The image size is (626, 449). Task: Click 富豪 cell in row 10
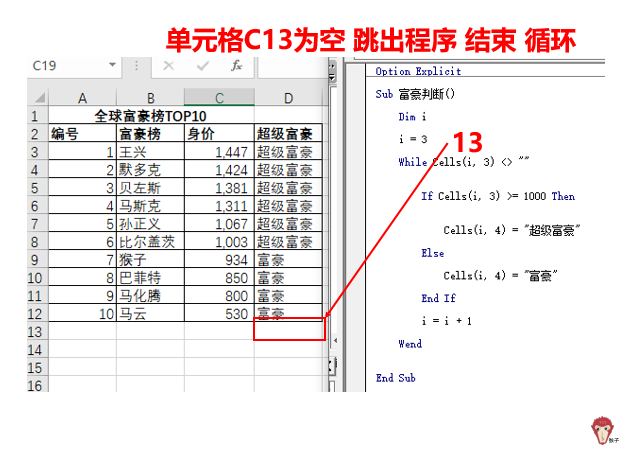[288, 278]
